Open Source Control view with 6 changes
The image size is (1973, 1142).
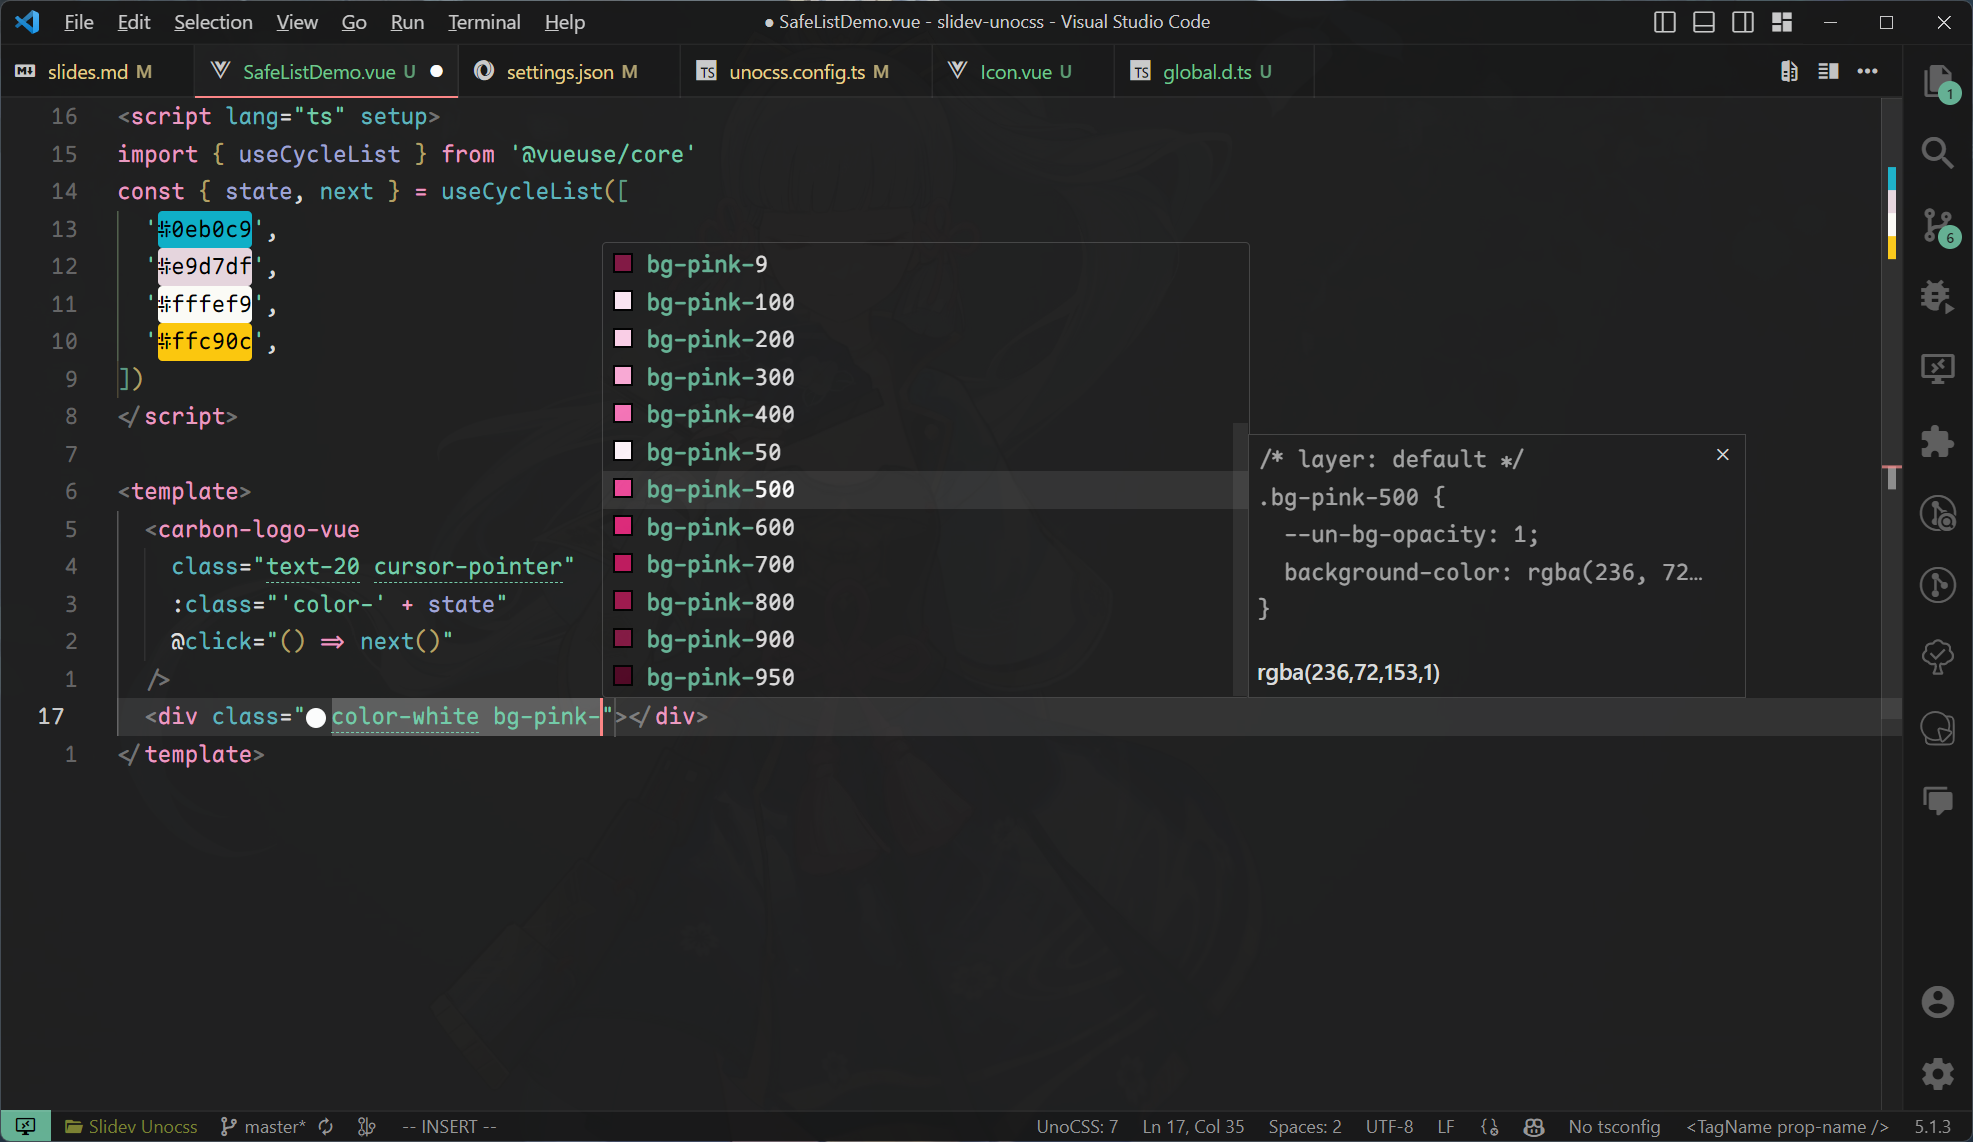pyautogui.click(x=1938, y=226)
